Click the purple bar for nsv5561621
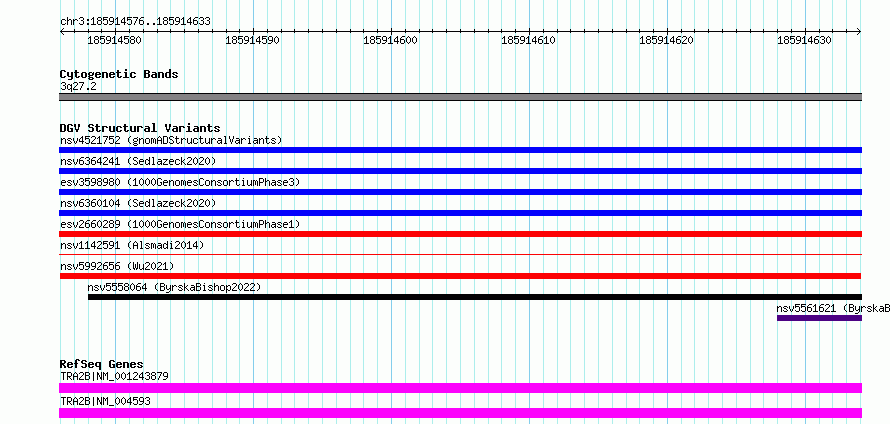Viewport: 890px width, 424px height. [x=819, y=318]
